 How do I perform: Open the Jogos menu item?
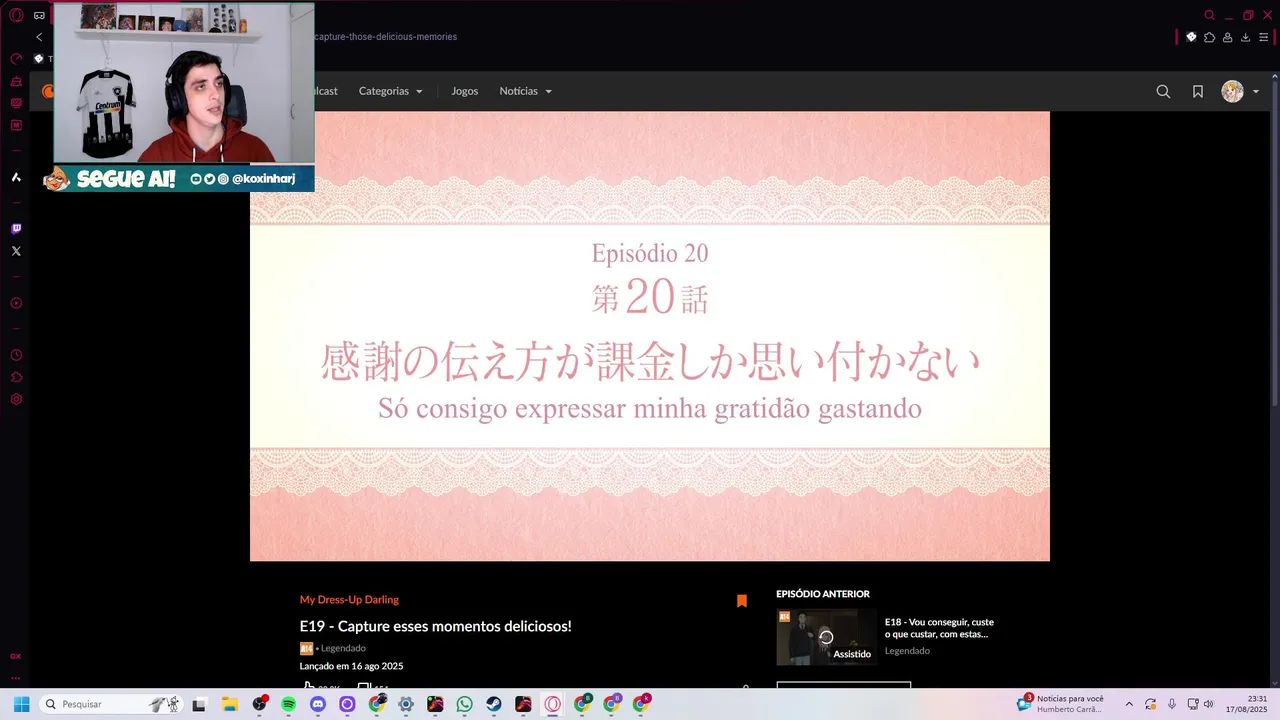tap(464, 91)
